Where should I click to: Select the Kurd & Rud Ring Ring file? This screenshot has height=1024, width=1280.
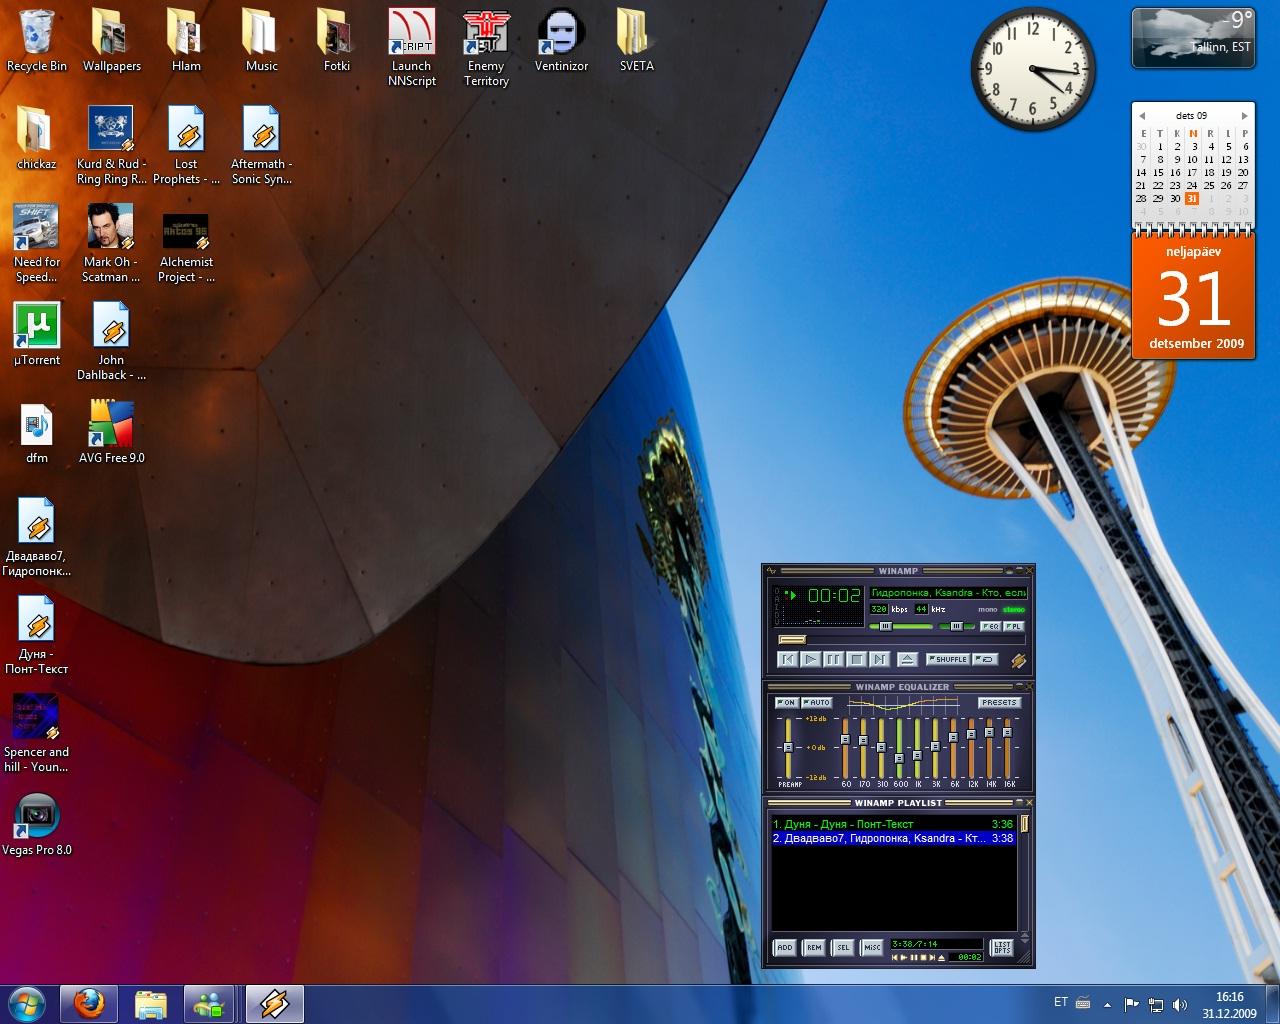(x=112, y=146)
